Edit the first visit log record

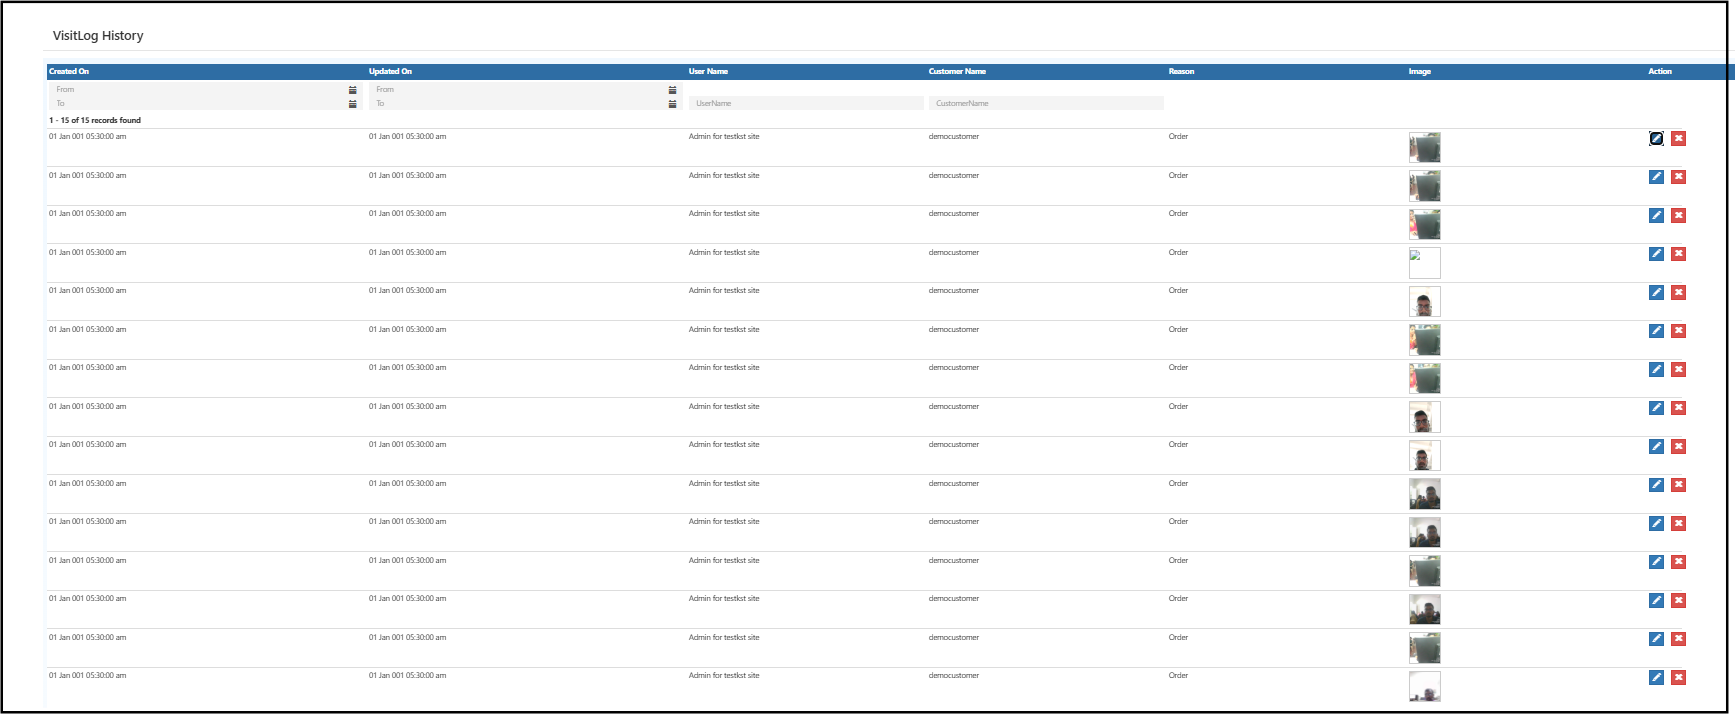click(1656, 138)
